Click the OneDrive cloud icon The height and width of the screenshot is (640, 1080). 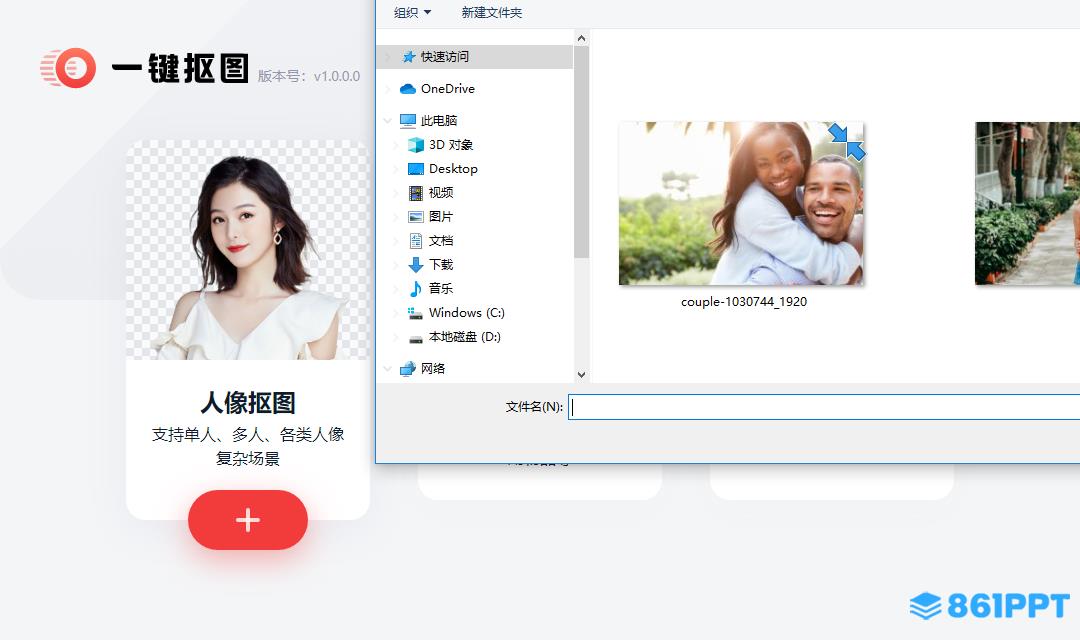(408, 89)
